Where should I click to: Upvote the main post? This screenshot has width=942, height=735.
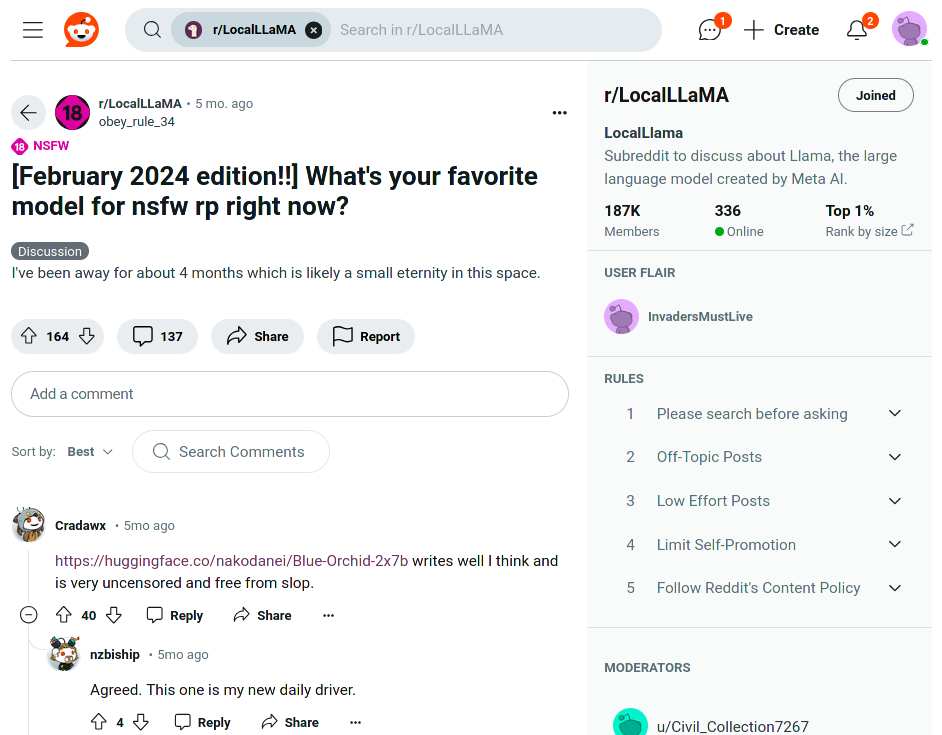click(29, 336)
